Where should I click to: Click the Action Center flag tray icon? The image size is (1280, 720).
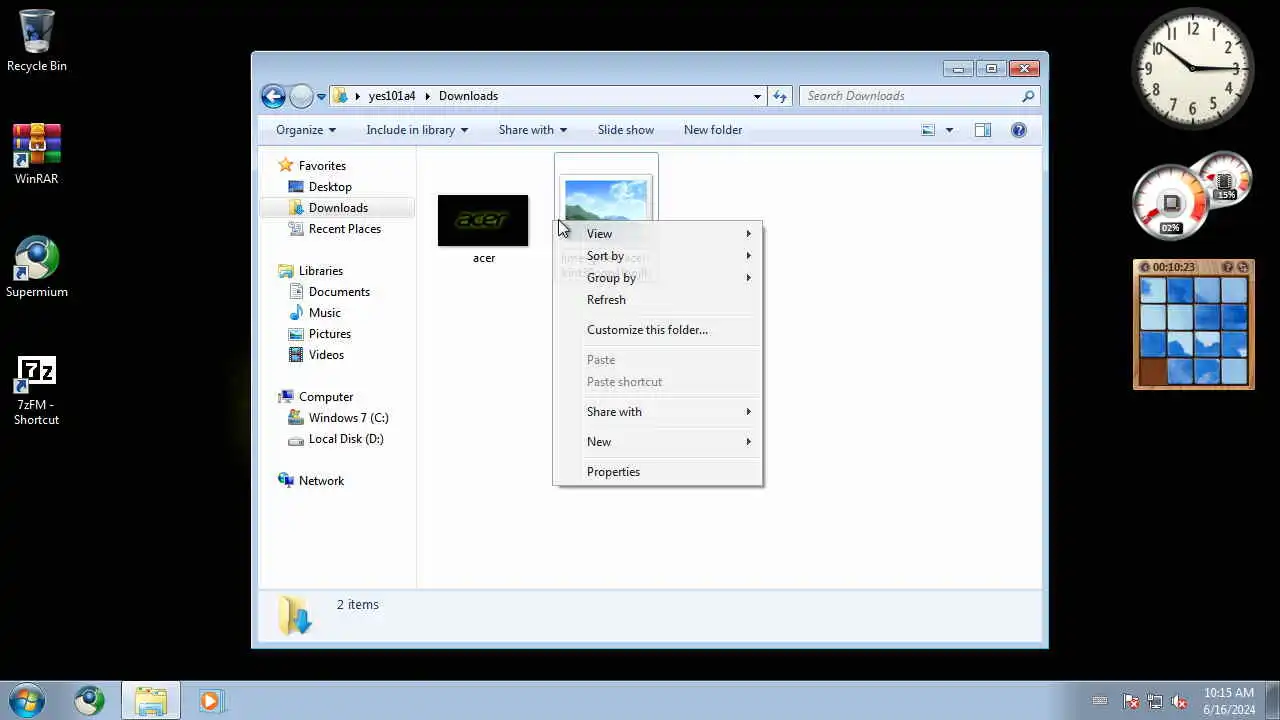coord(1131,701)
